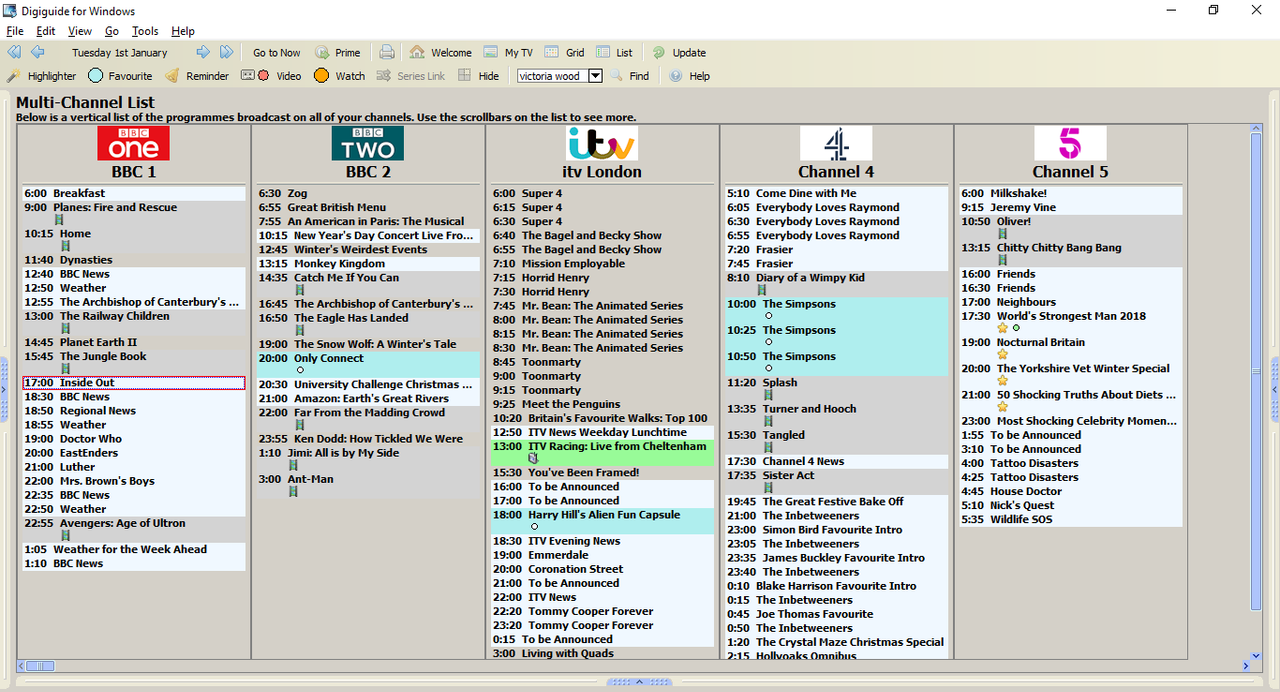This screenshot has width=1280, height=692.
Task: Set the Video recording marker
Action: (x=271, y=76)
